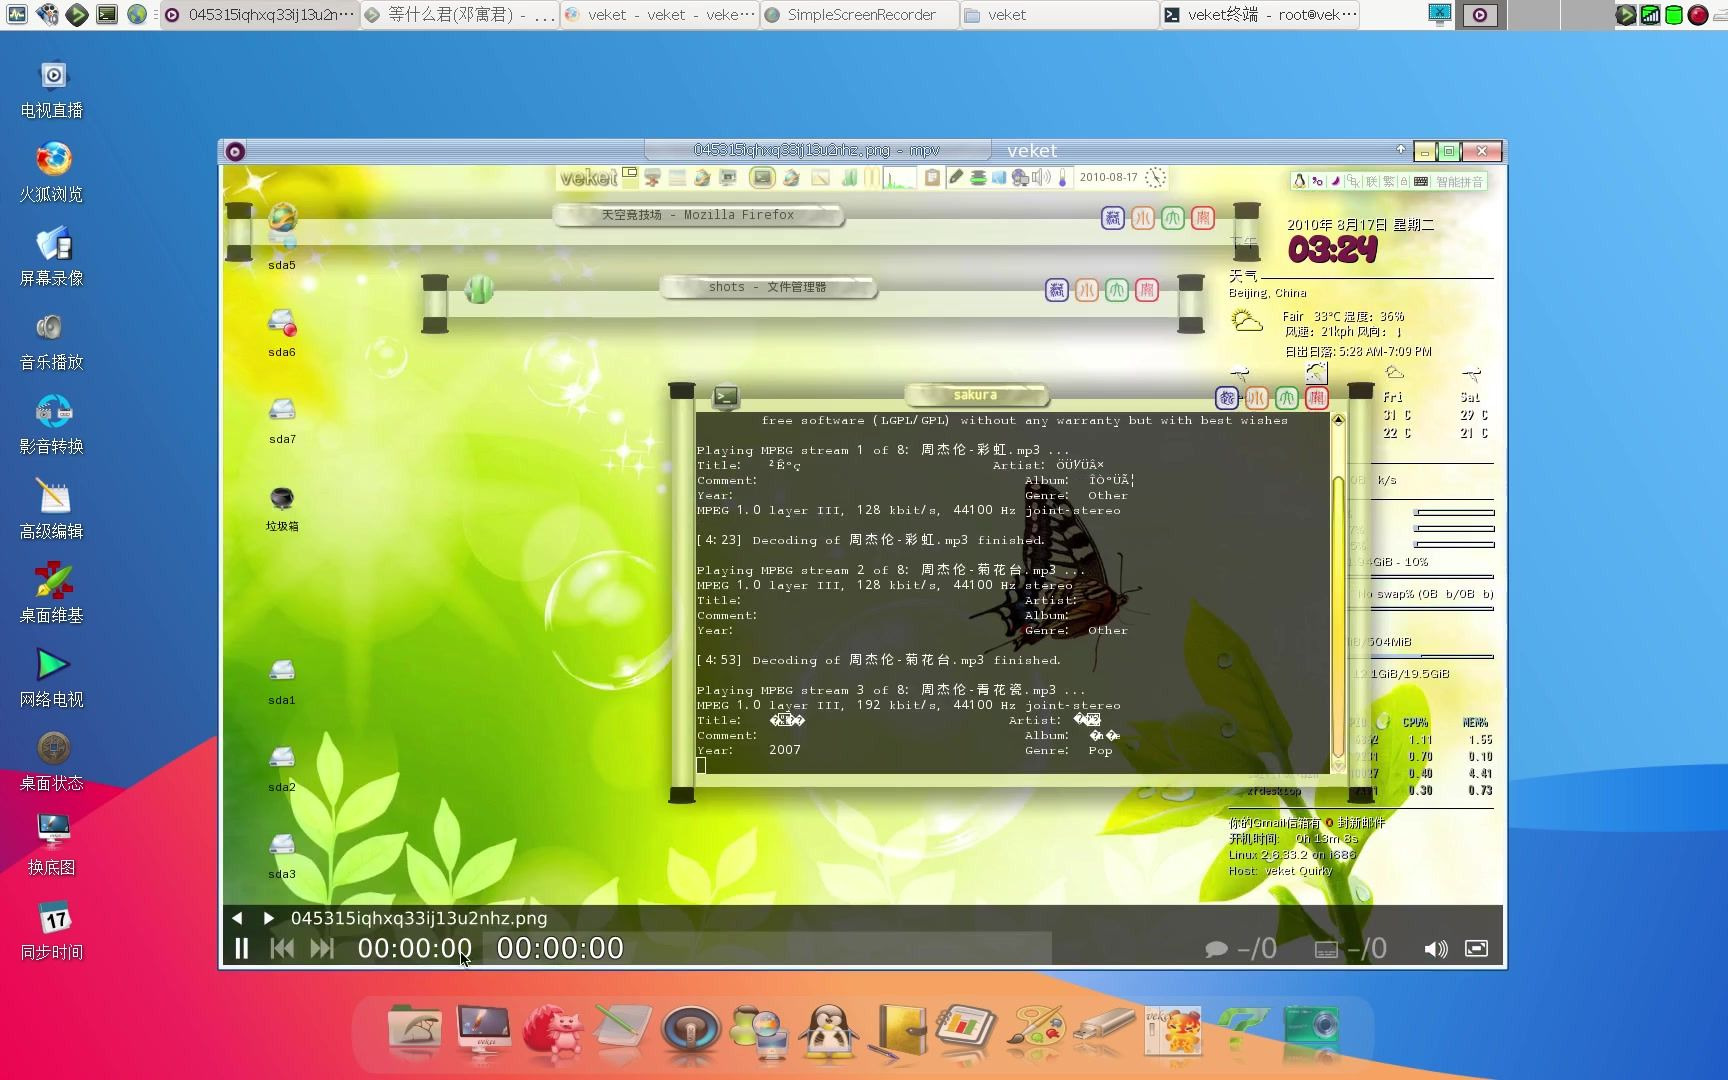Open the 电视直播 desktop icon
The width and height of the screenshot is (1728, 1080).
52,90
